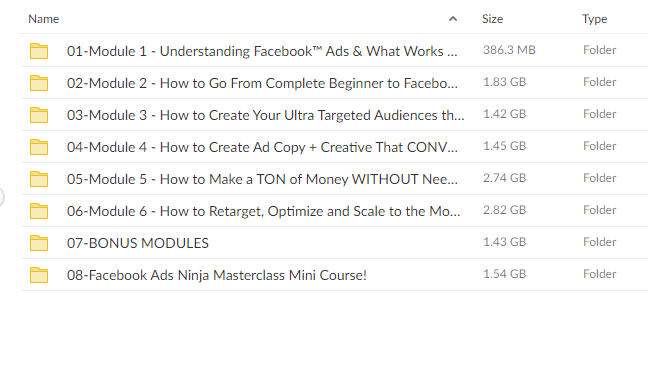Viewport: 648px width, 378px height.
Task: Sort the list by Name column
Action: tap(43, 19)
